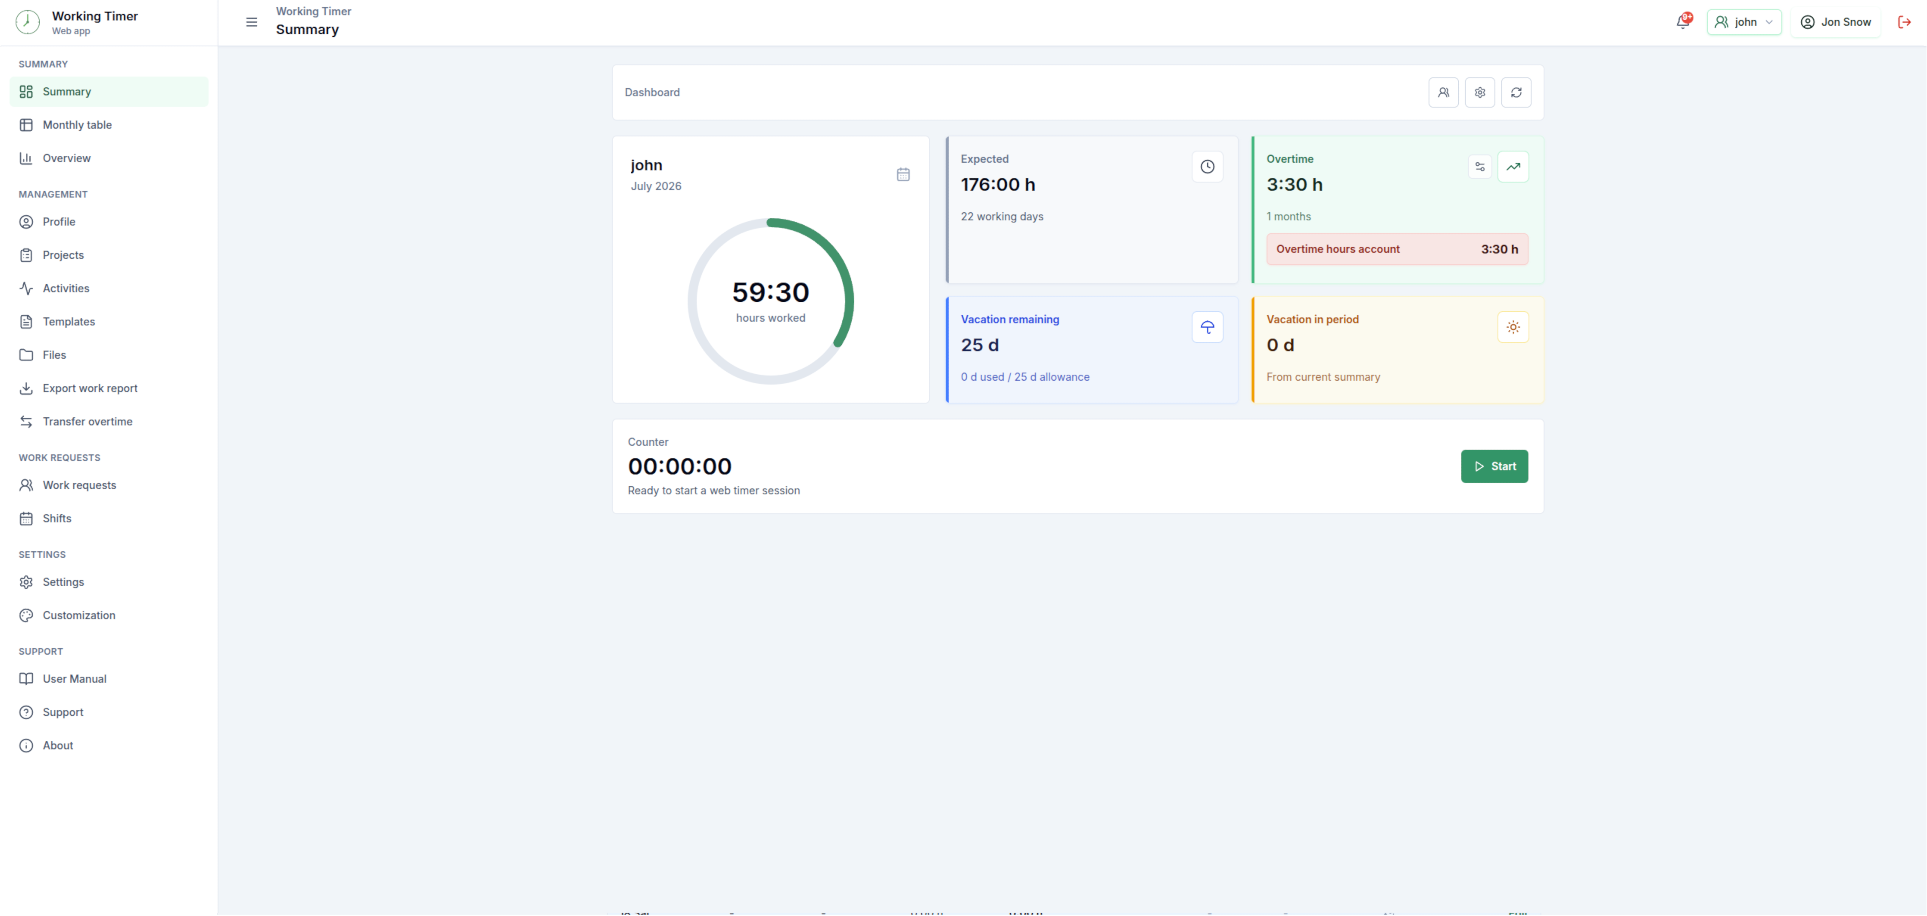The image size is (1927, 916).
Task: Click the hours worked progress ring
Action: [x=771, y=301]
